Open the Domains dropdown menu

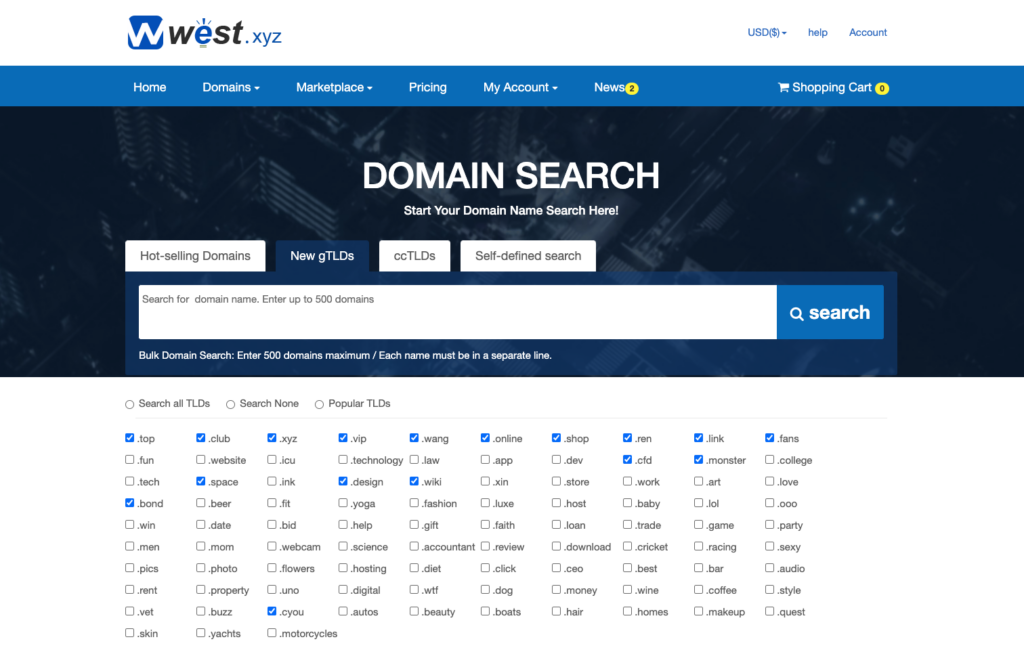[x=230, y=88]
